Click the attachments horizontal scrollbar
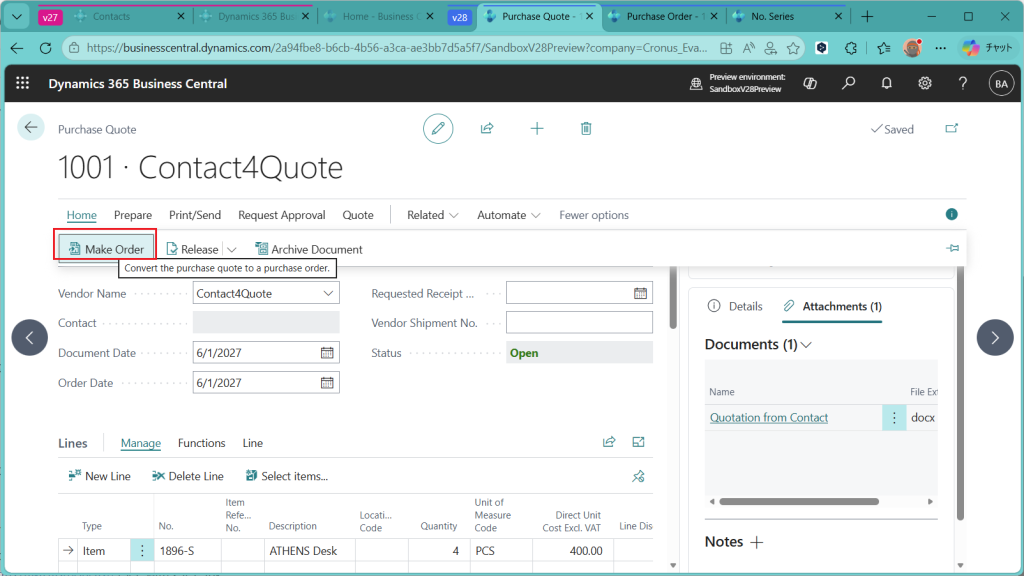1024x576 pixels. tap(800, 501)
